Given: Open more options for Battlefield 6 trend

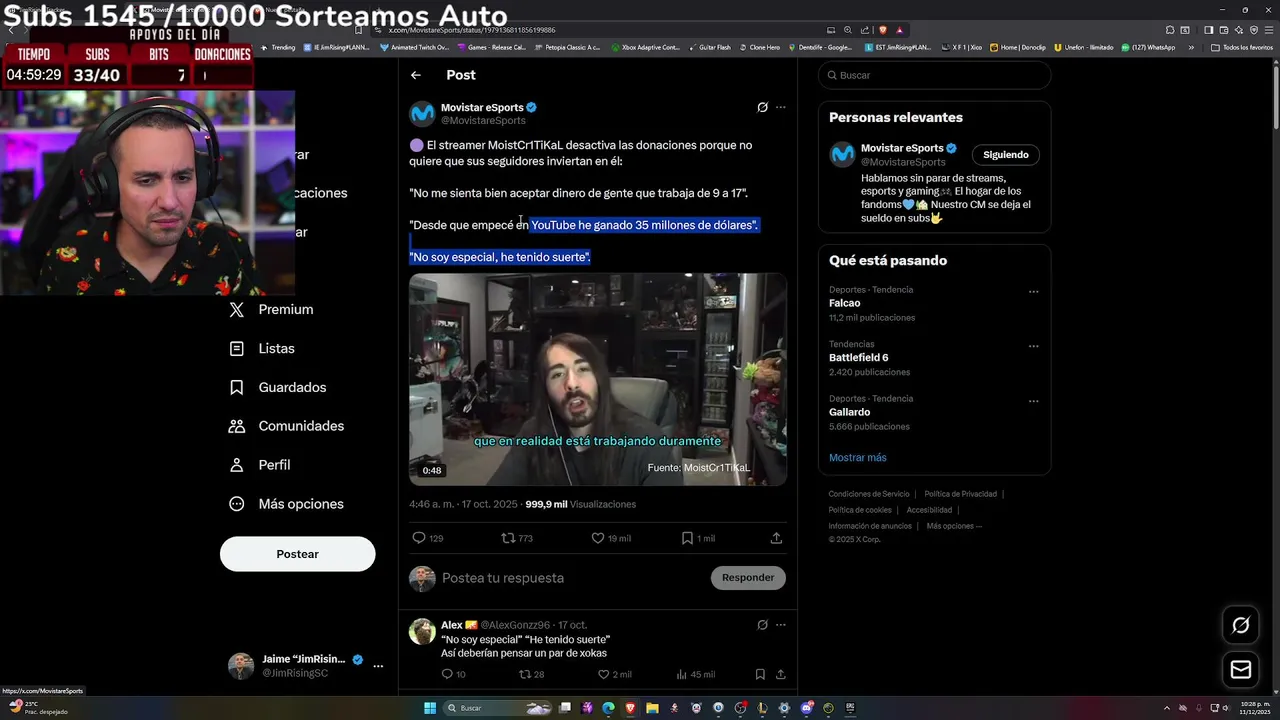Looking at the screenshot, I should click(x=1033, y=347).
